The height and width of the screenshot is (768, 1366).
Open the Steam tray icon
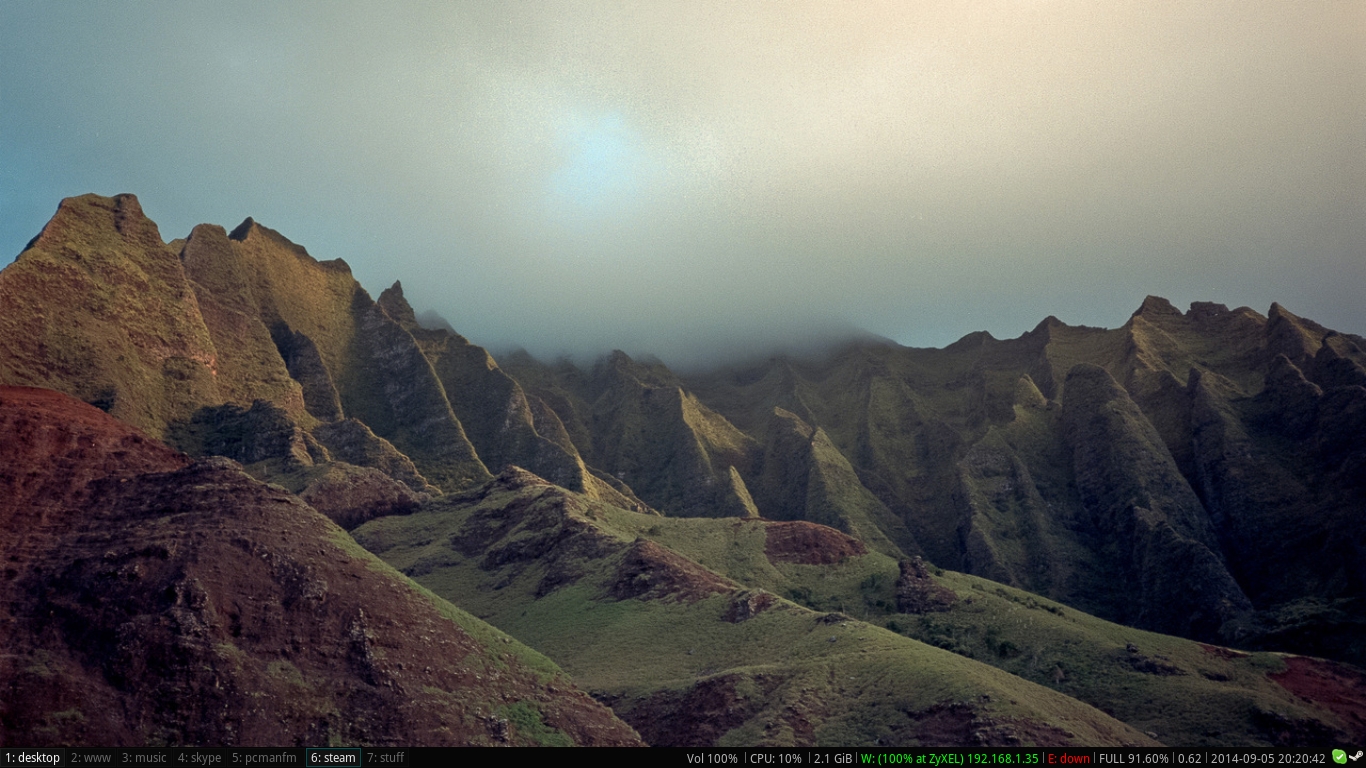click(1356, 757)
